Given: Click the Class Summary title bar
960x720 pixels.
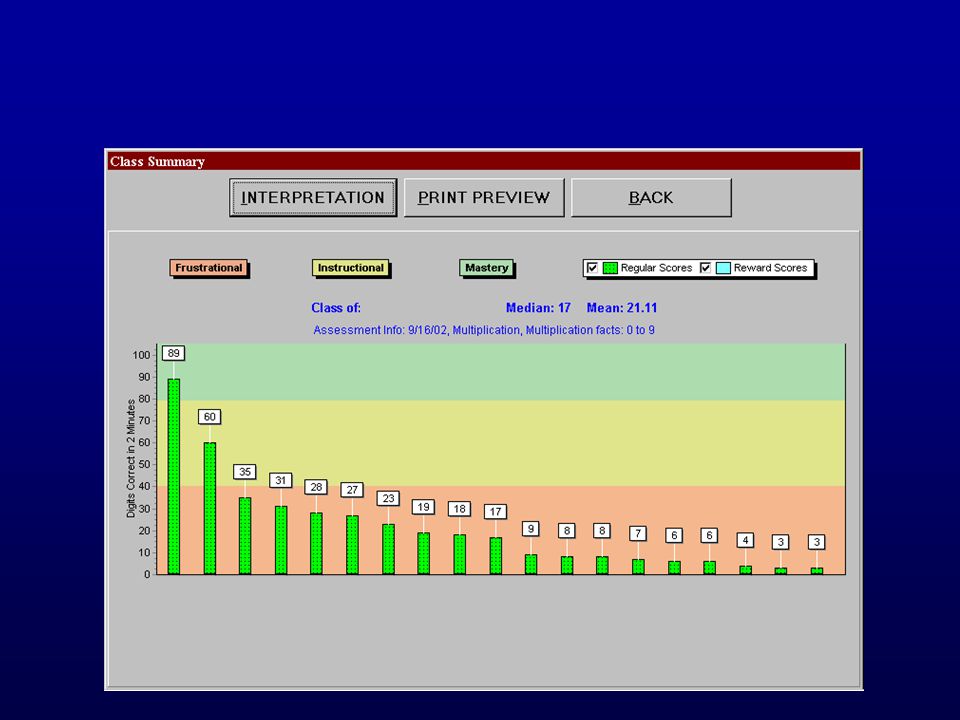Looking at the screenshot, I should (x=484, y=162).
